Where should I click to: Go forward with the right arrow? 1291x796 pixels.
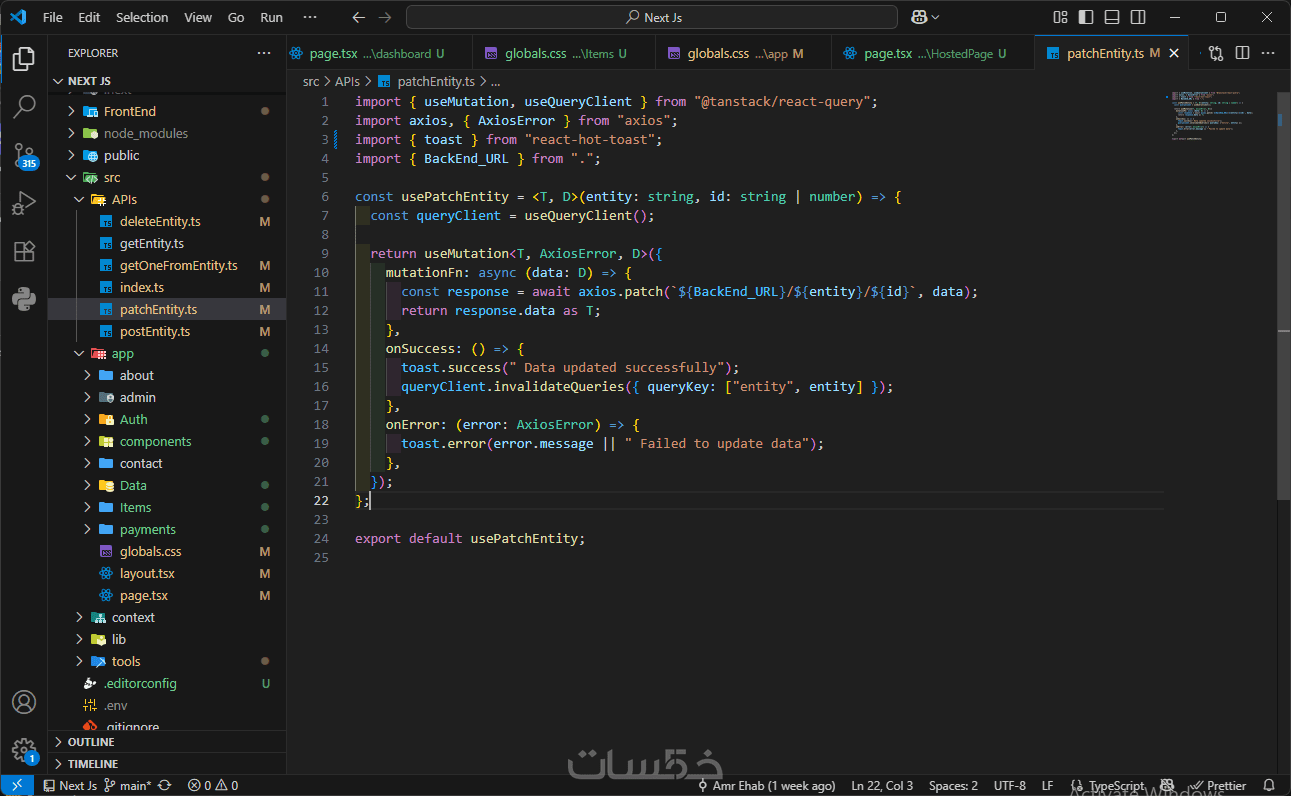point(385,17)
